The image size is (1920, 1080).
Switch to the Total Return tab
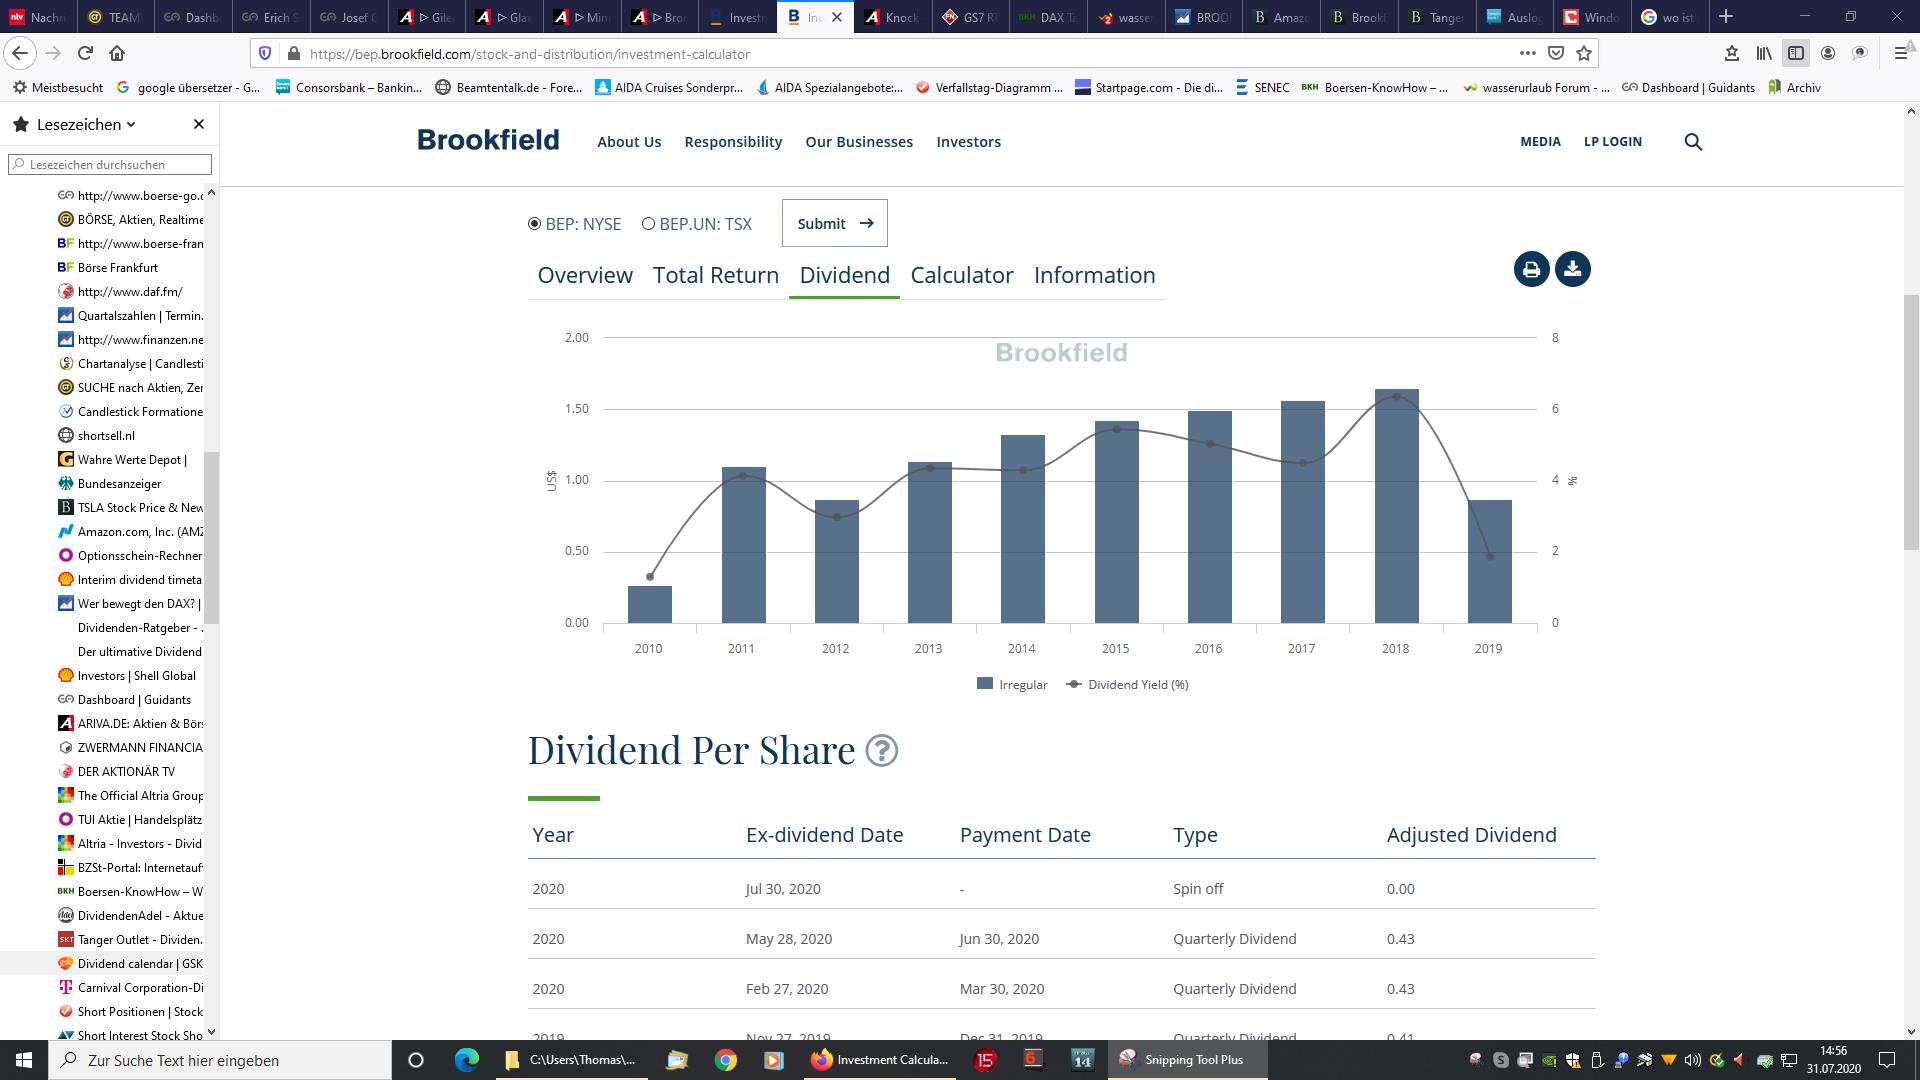(715, 275)
